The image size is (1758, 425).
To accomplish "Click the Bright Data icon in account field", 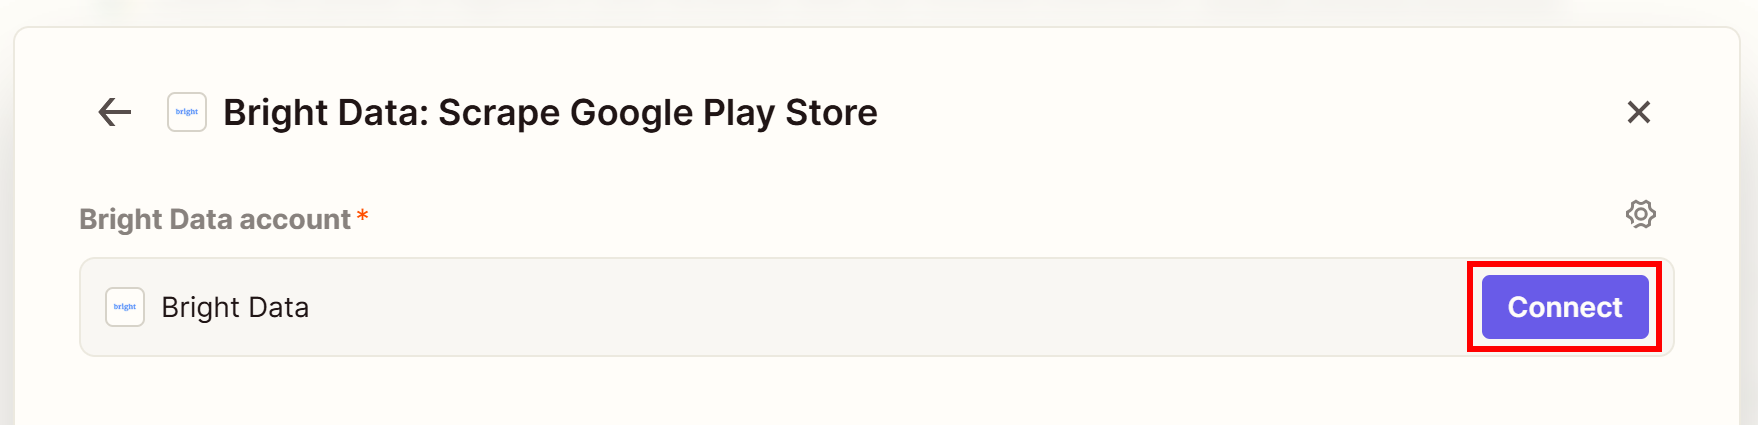I will coord(125,307).
